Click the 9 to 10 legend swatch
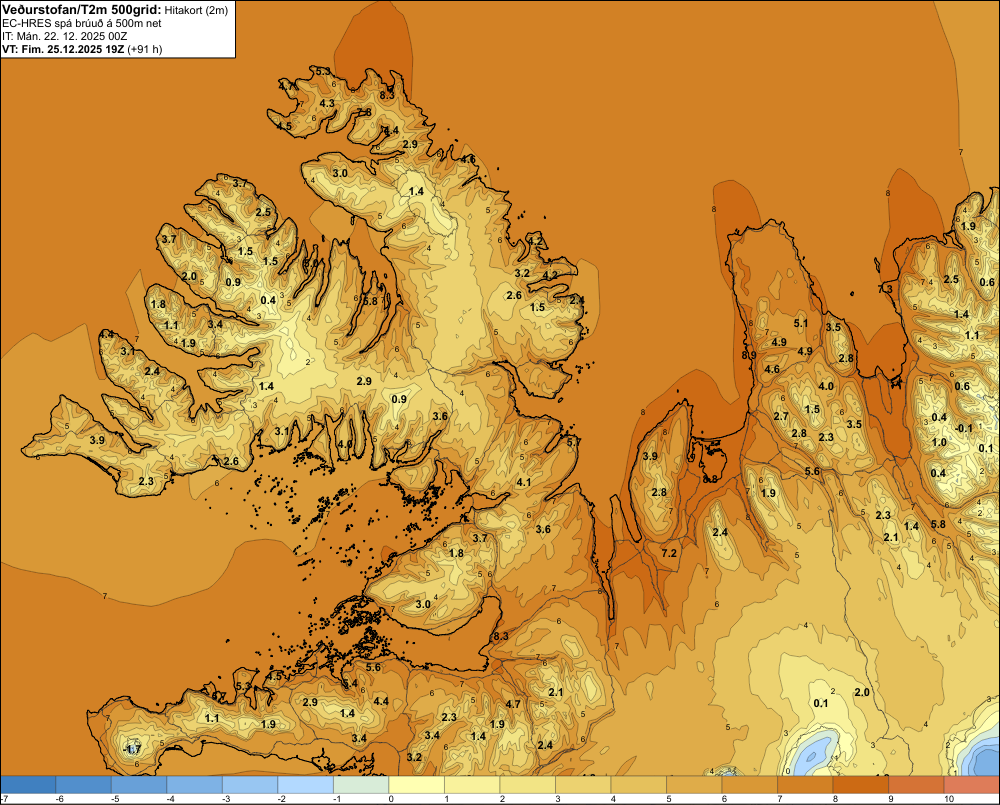This screenshot has width=1000, height=805. click(916, 785)
